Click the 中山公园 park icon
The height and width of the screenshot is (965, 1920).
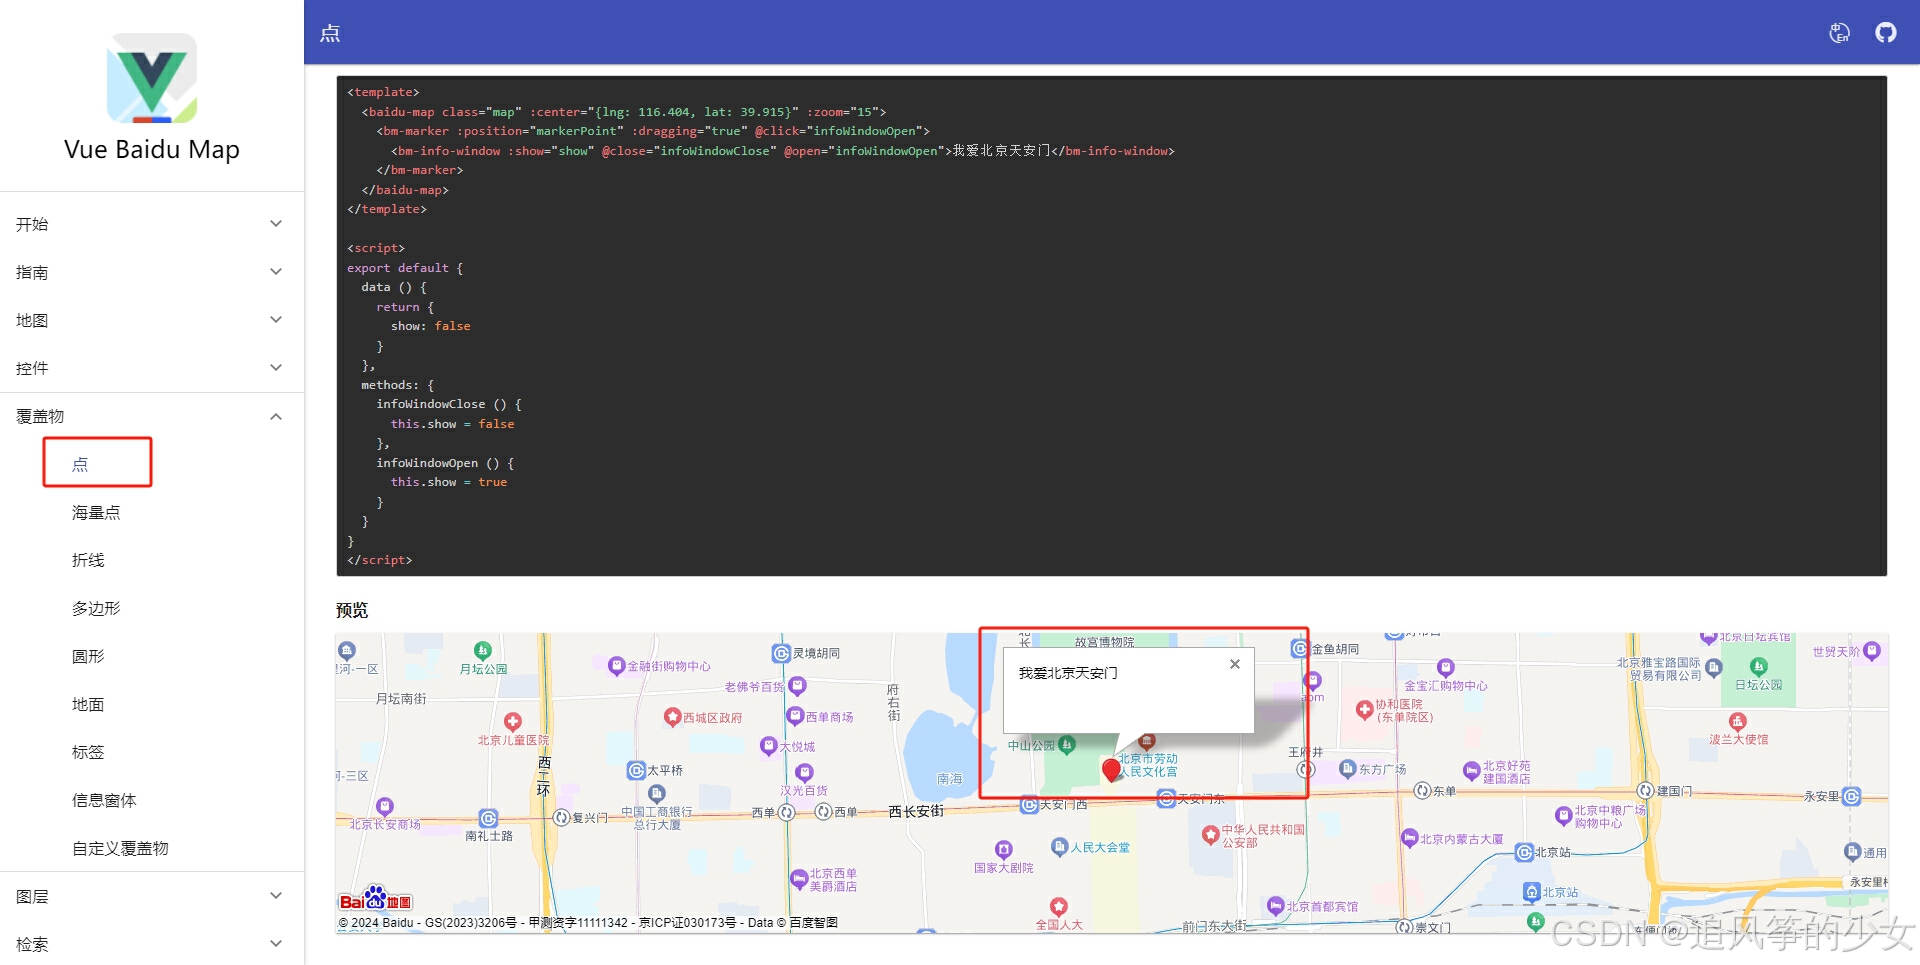click(1067, 745)
